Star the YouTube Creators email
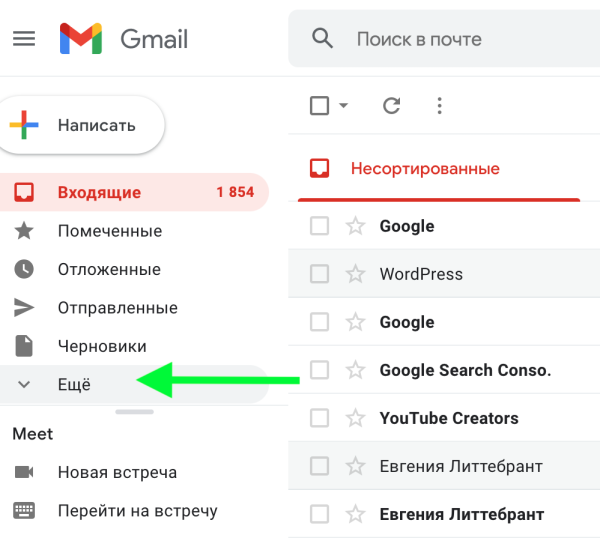Screen dimensions: 600x538 pos(355,418)
